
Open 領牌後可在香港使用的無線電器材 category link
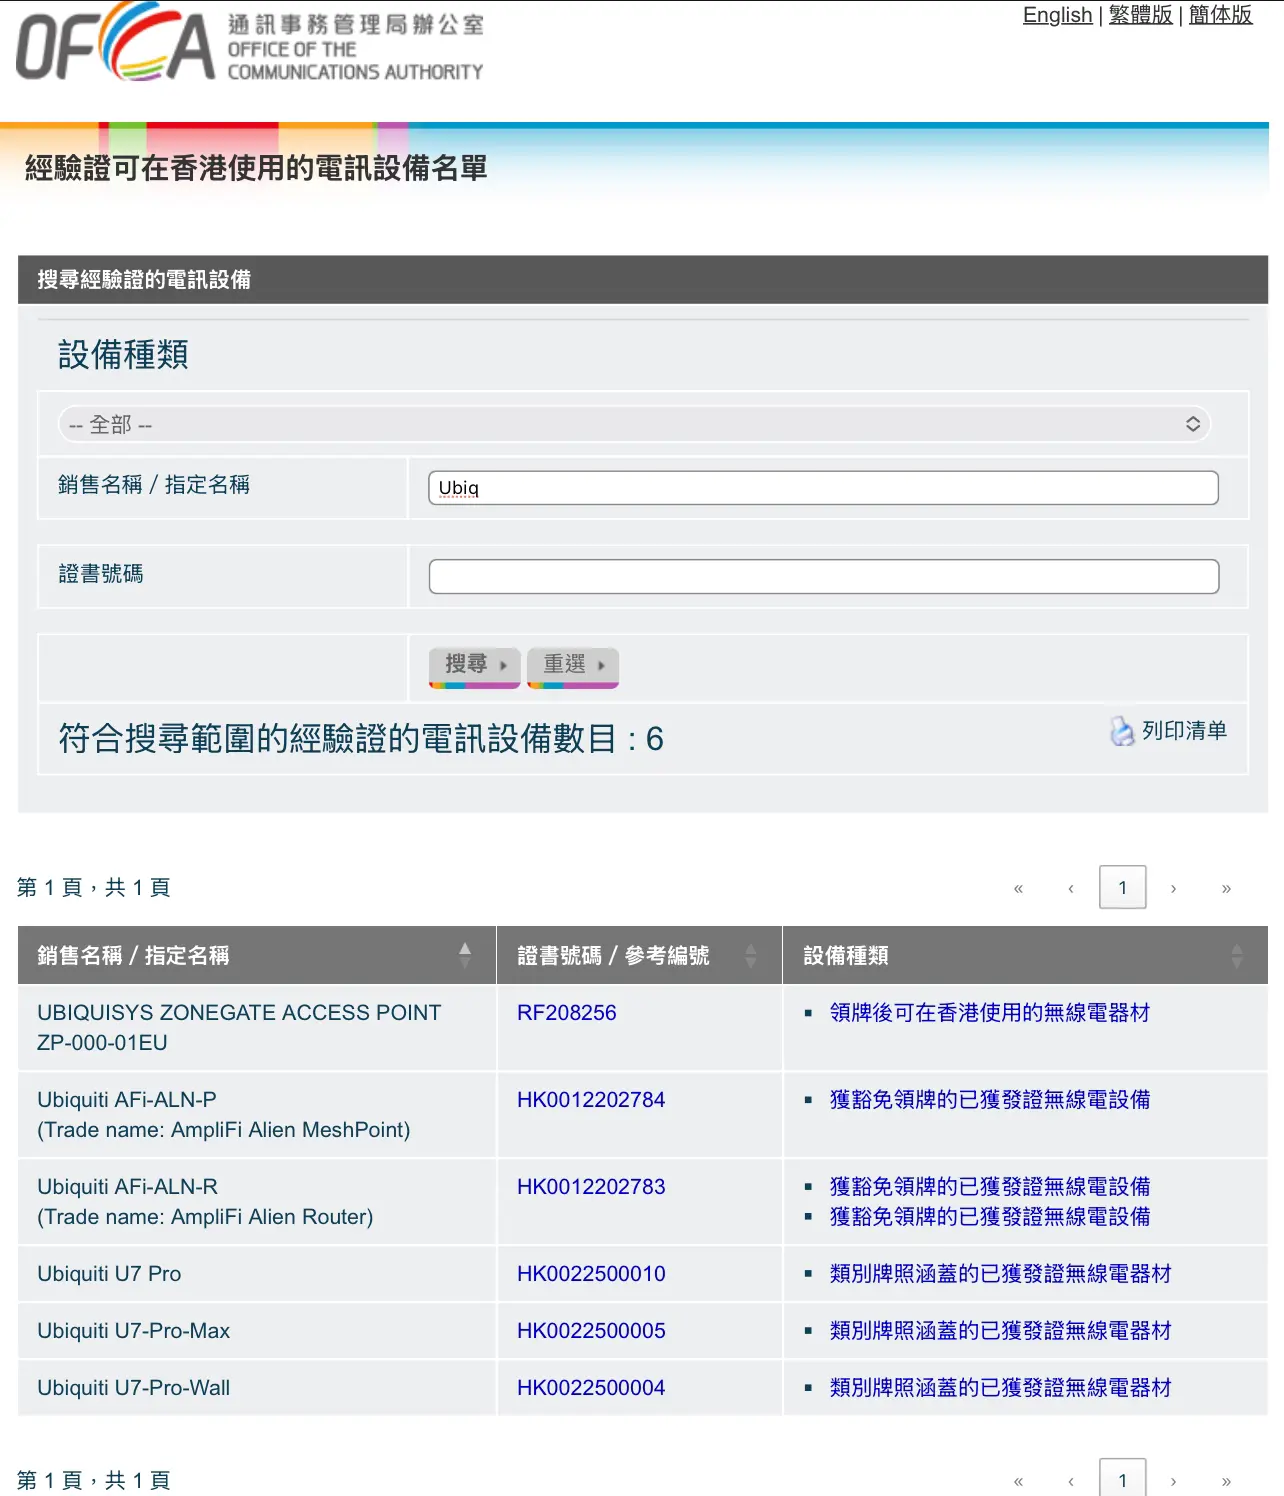990,1012
